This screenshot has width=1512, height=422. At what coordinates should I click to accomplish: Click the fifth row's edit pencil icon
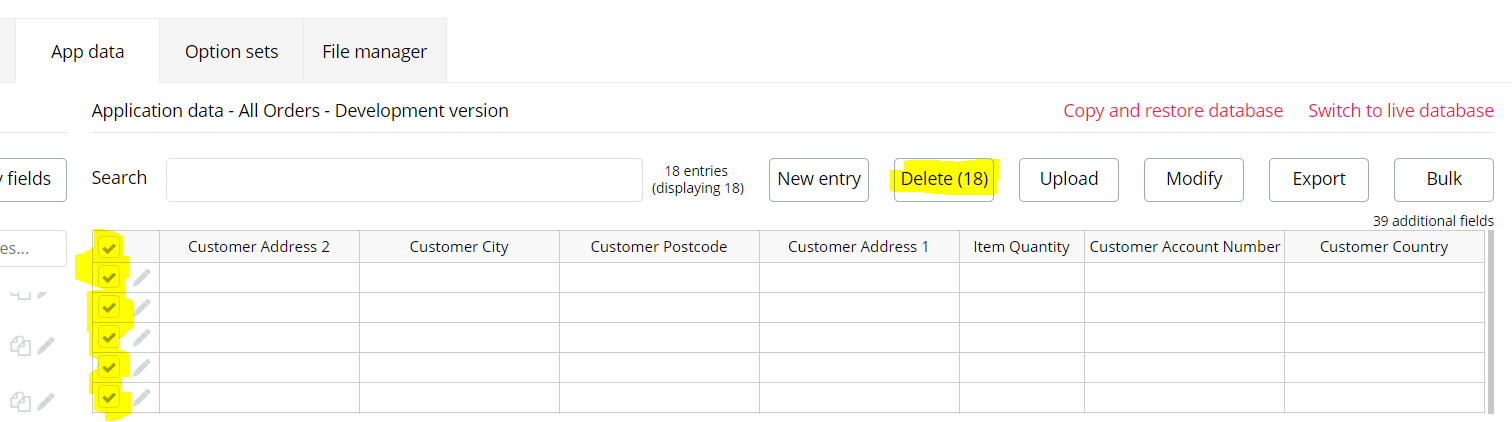pyautogui.click(x=143, y=397)
